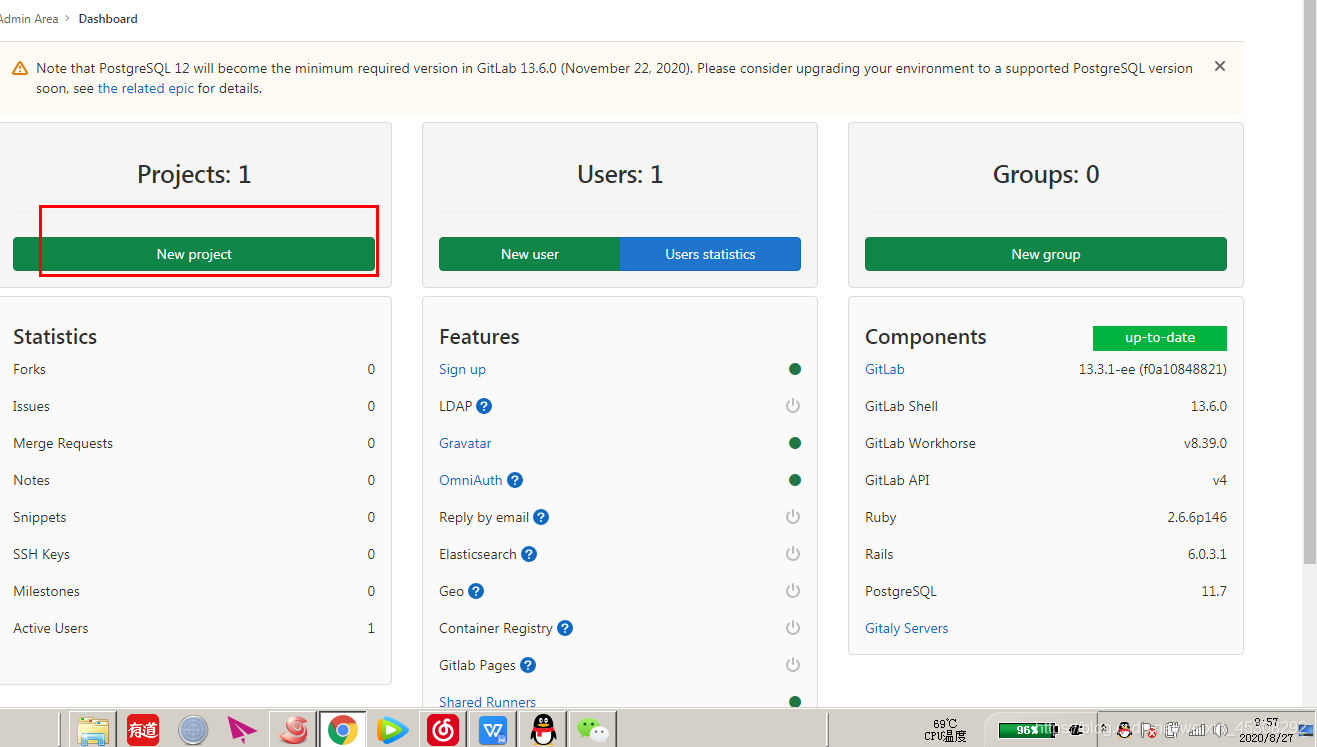
Task: Open the OmniAuth feature link
Action: (x=471, y=480)
